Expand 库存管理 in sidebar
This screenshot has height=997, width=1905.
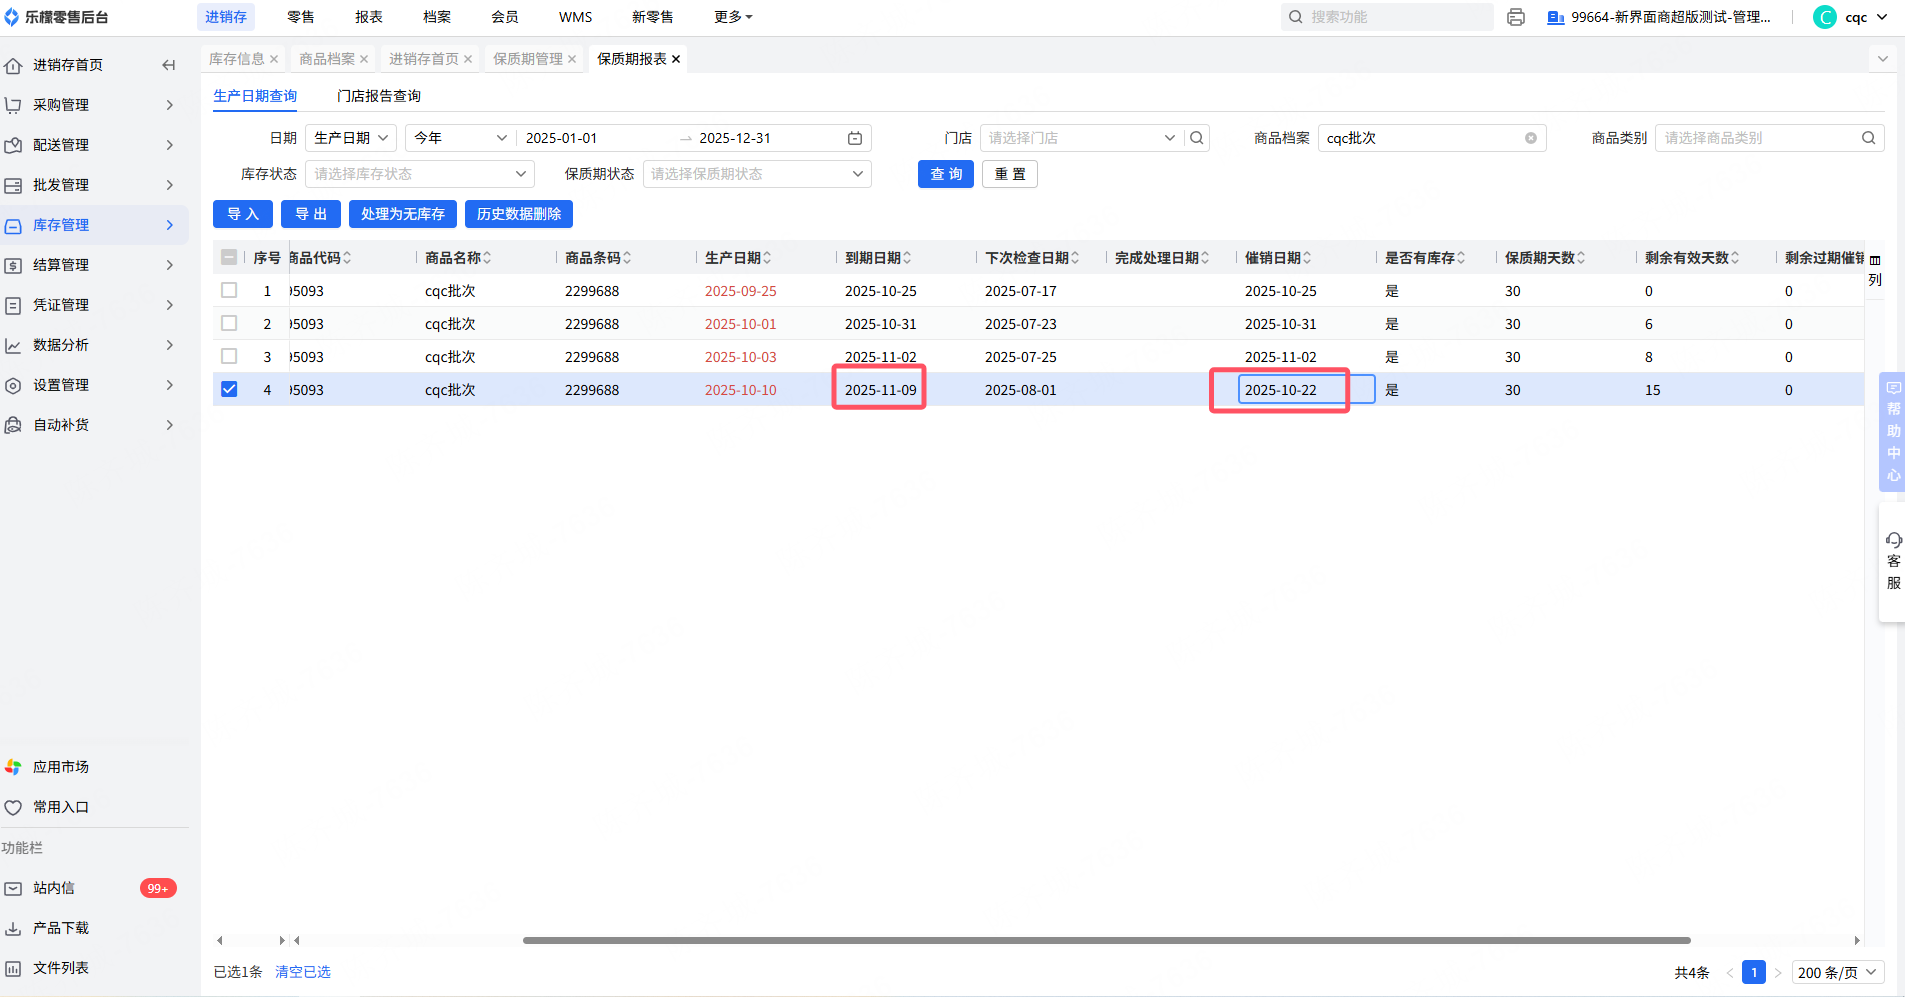94,225
